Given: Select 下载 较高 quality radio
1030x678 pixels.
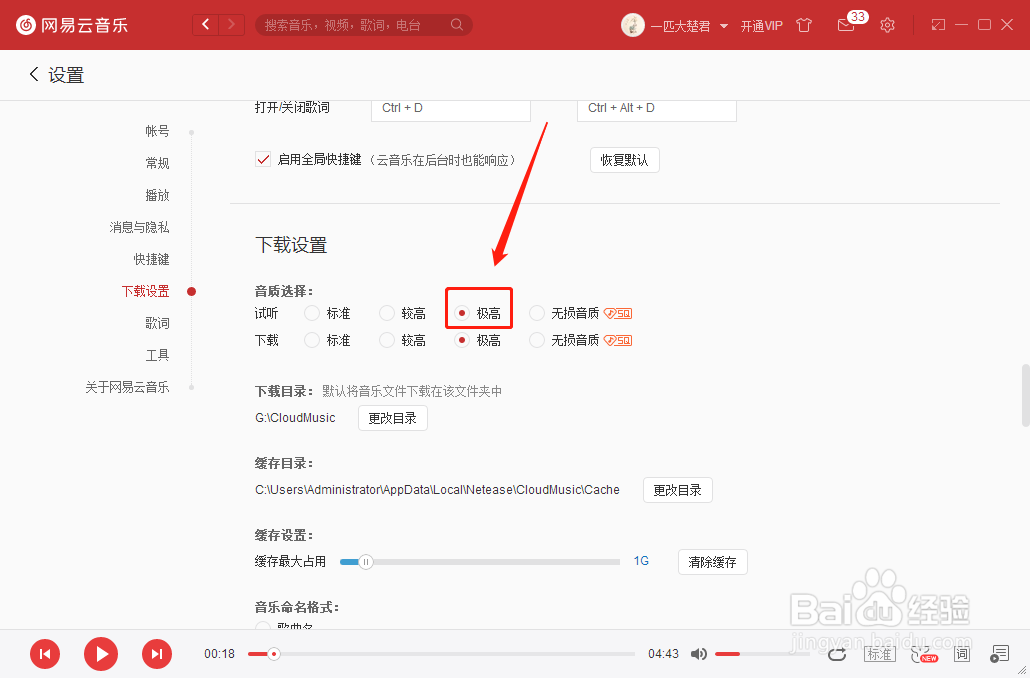Looking at the screenshot, I should point(387,340).
